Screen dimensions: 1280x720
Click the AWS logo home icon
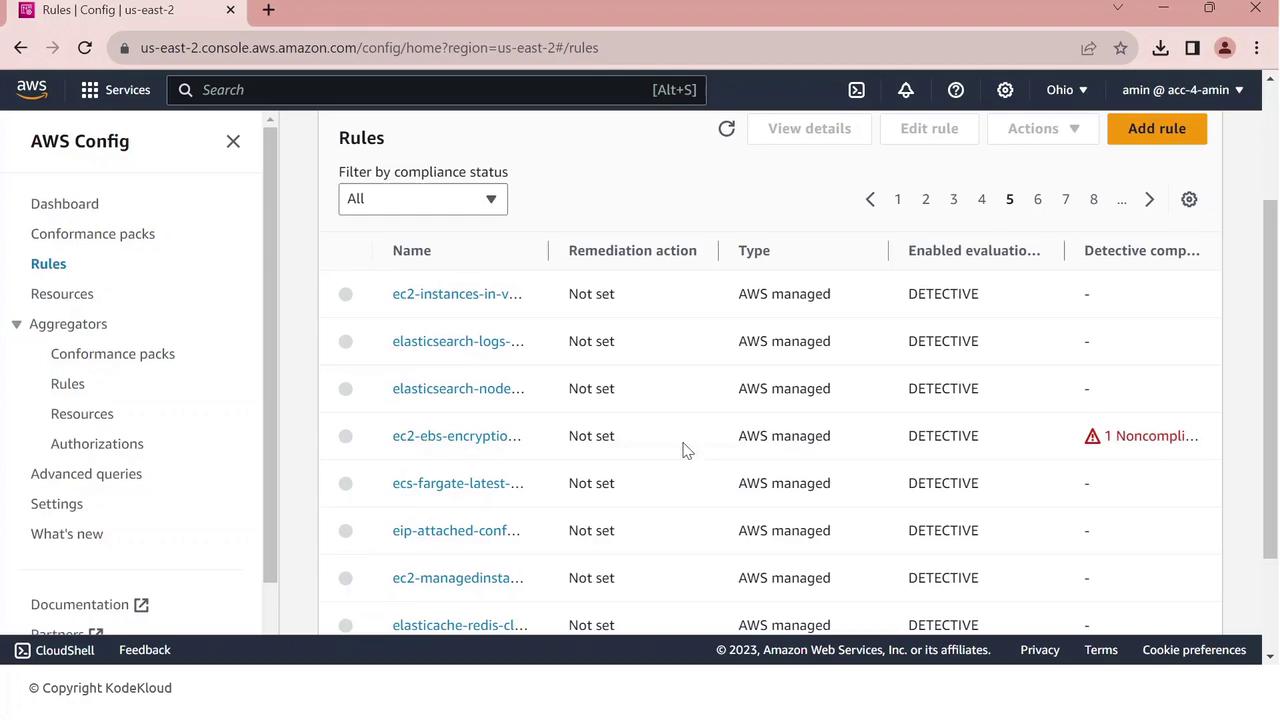(32, 89)
